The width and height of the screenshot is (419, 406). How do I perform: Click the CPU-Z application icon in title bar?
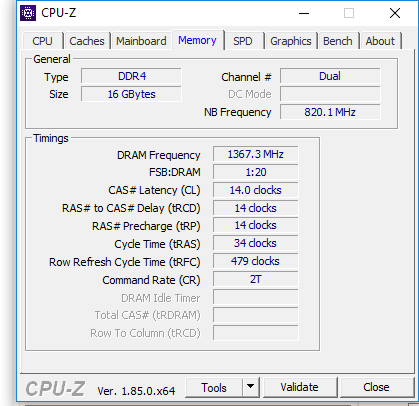point(28,13)
